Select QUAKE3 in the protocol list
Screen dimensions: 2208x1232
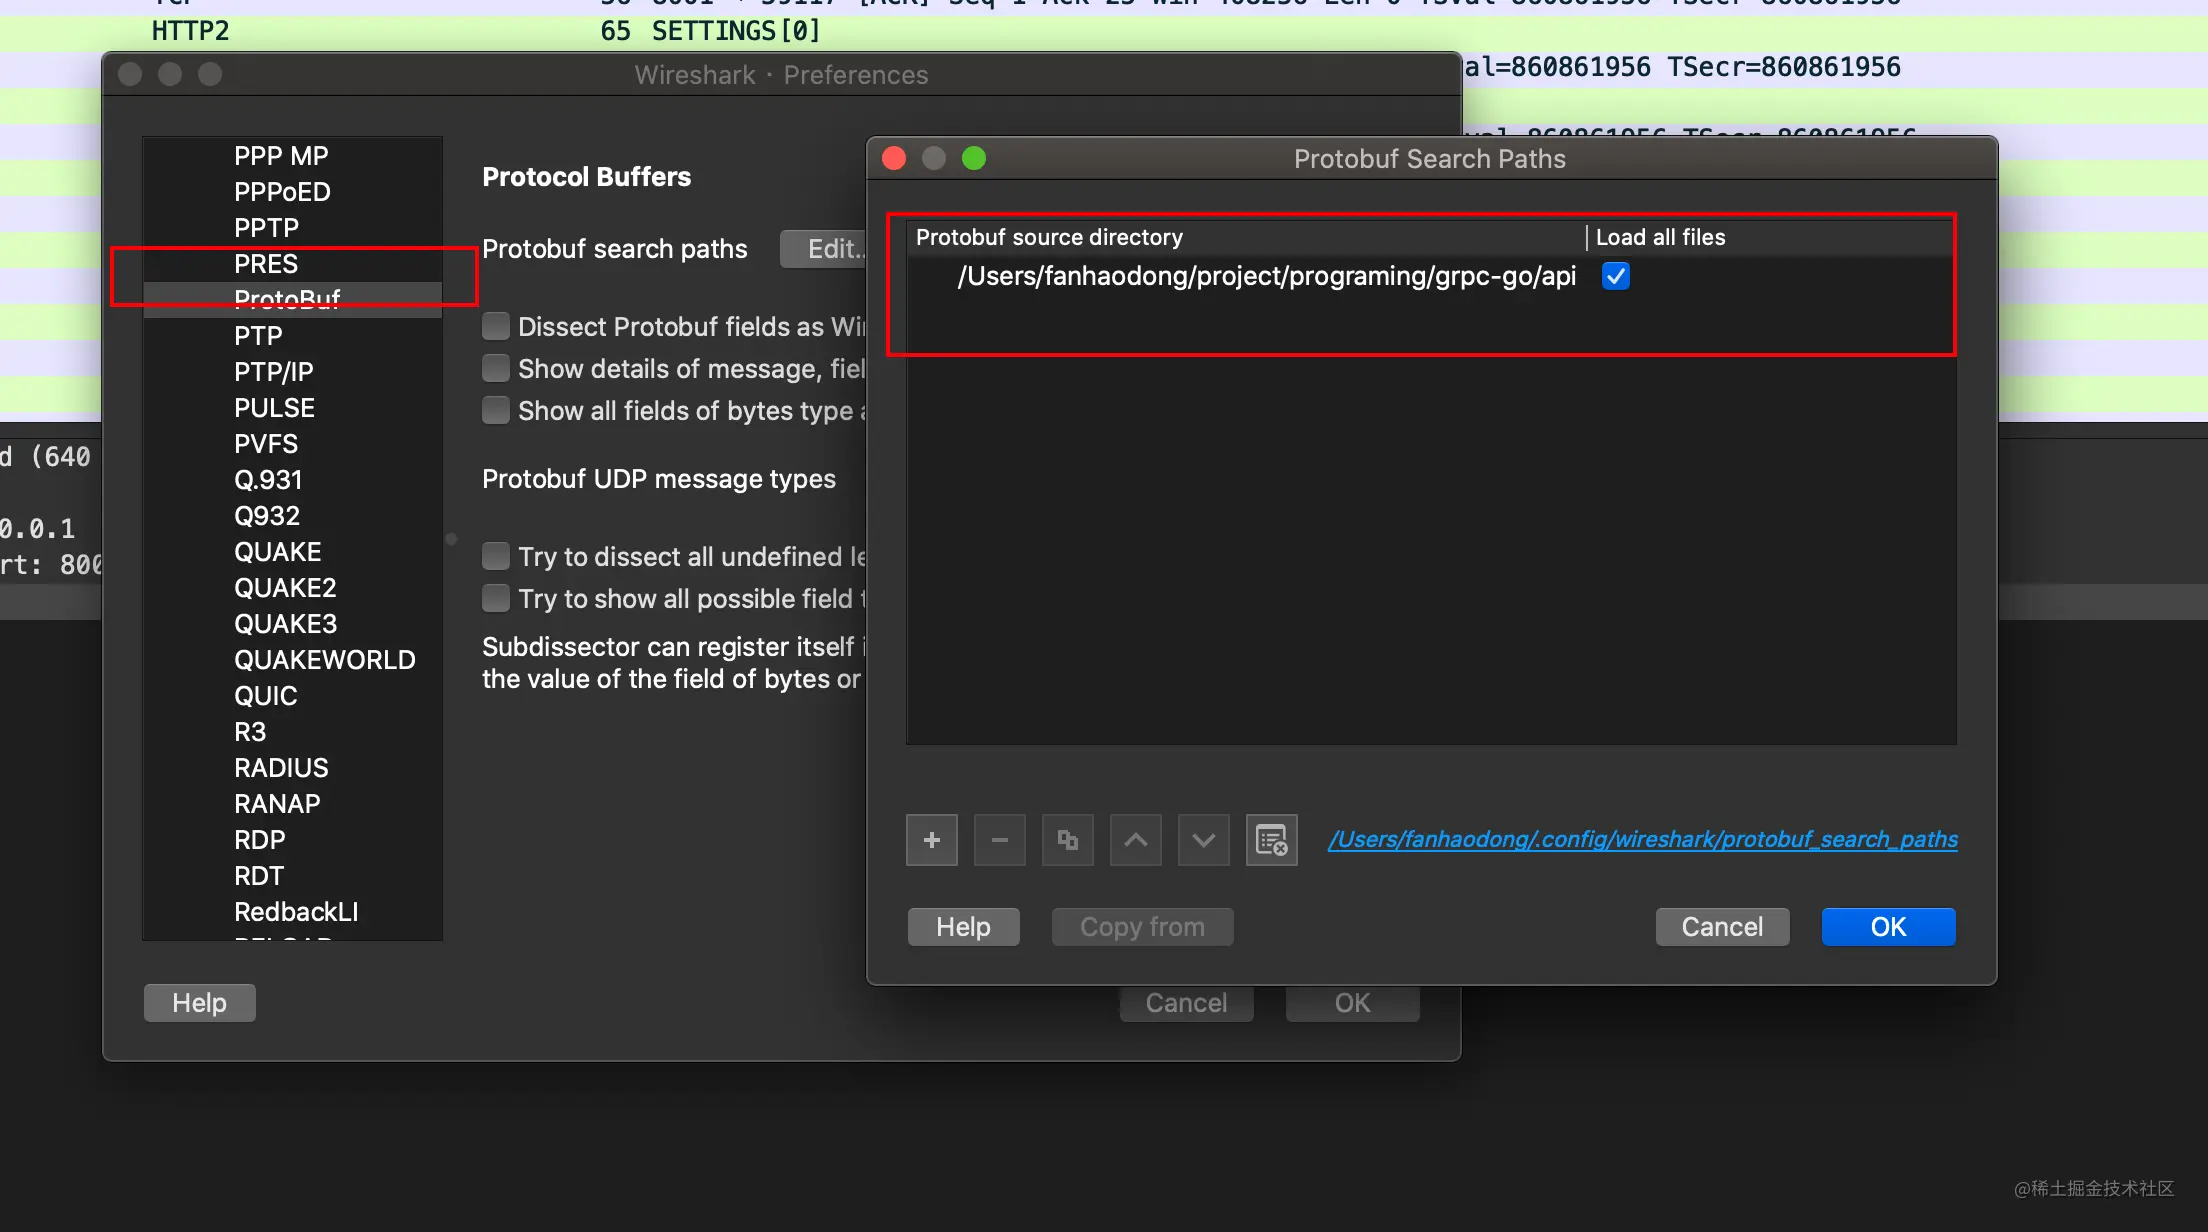tap(292, 624)
